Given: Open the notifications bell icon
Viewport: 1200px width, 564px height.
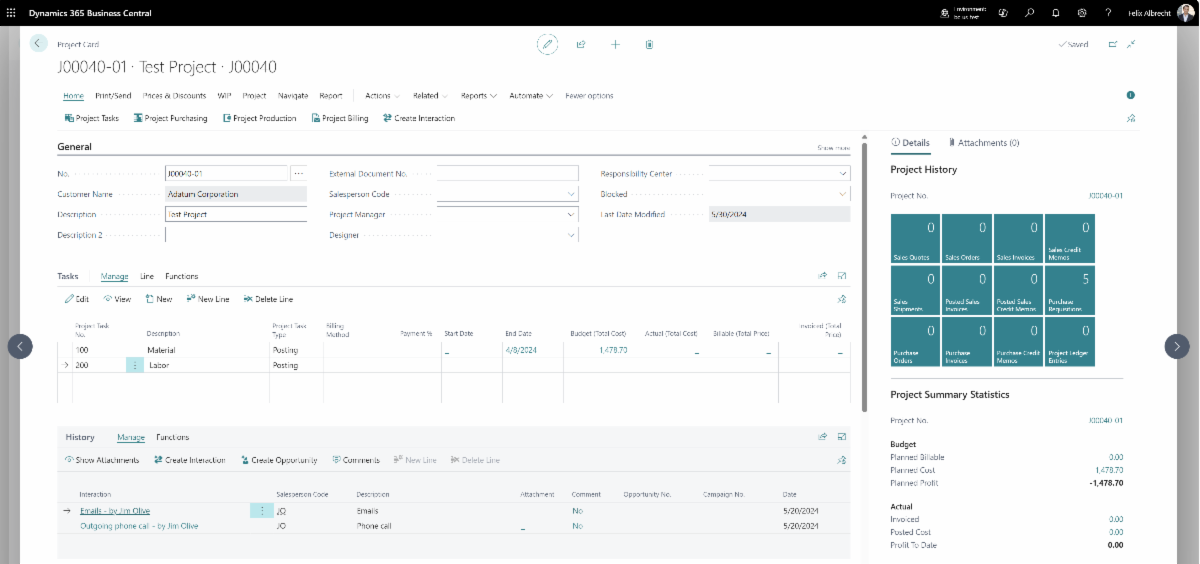Looking at the screenshot, I should [1056, 13].
